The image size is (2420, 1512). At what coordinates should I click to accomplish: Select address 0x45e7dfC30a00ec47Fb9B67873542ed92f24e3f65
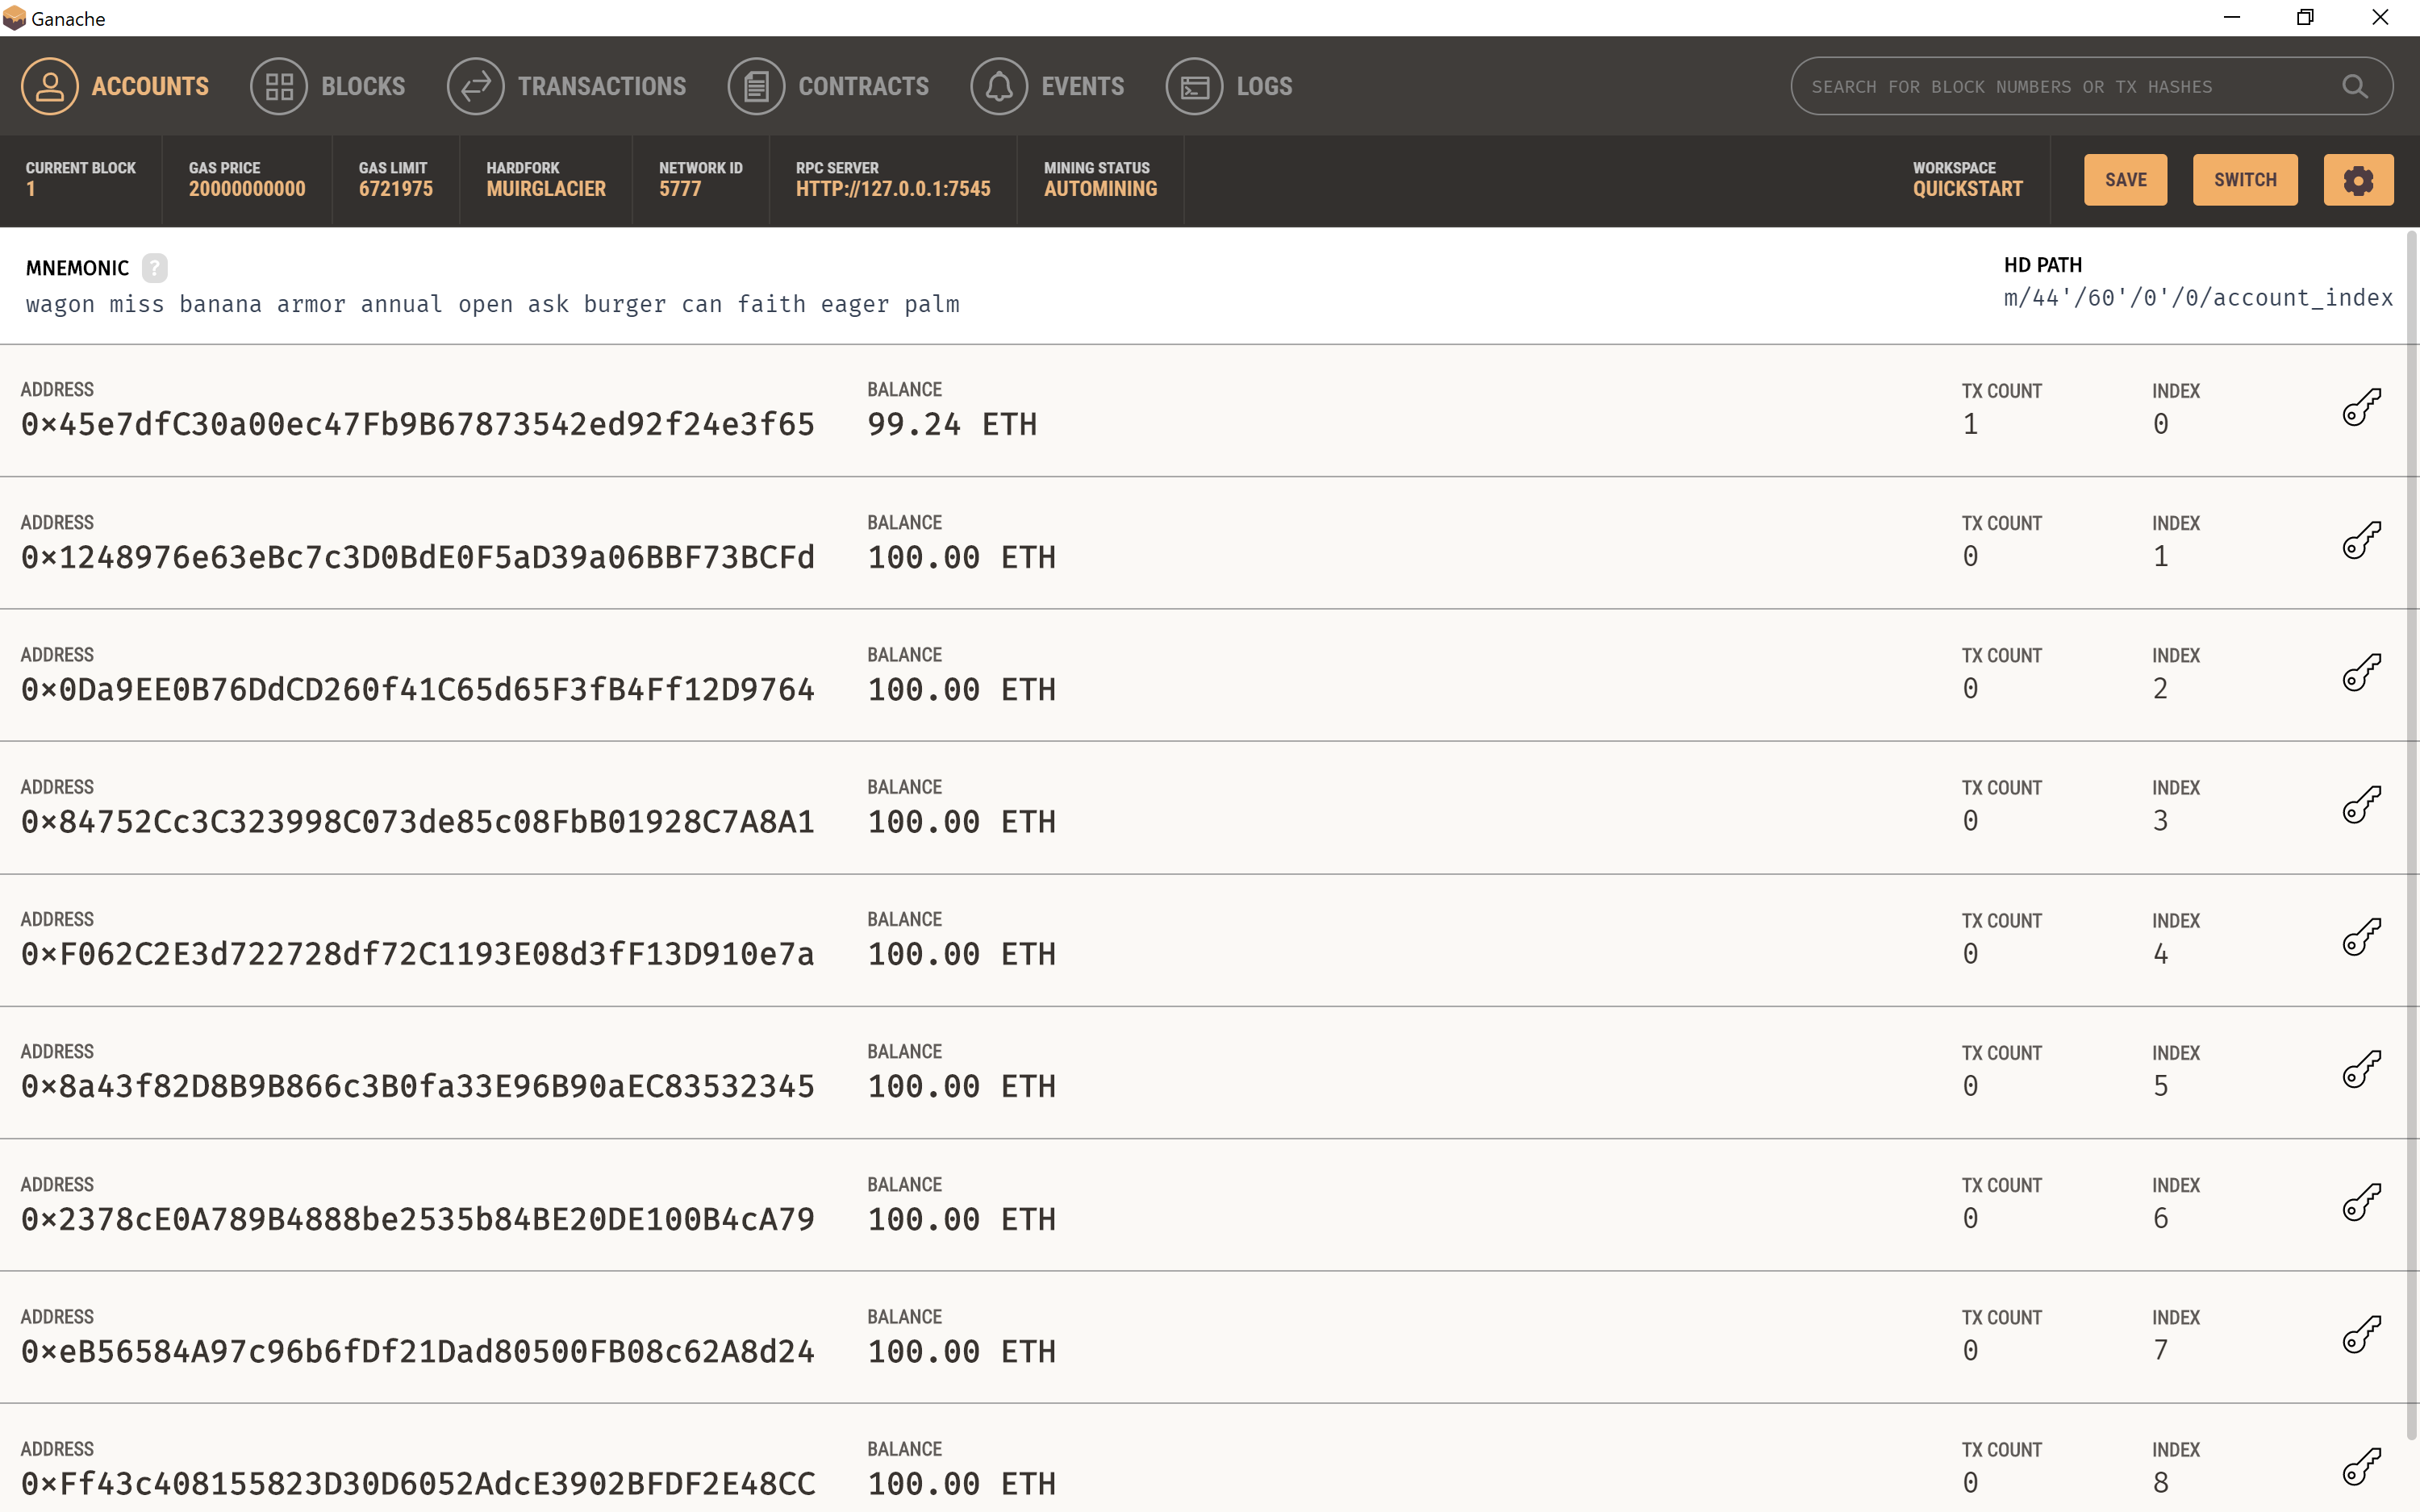(x=418, y=424)
